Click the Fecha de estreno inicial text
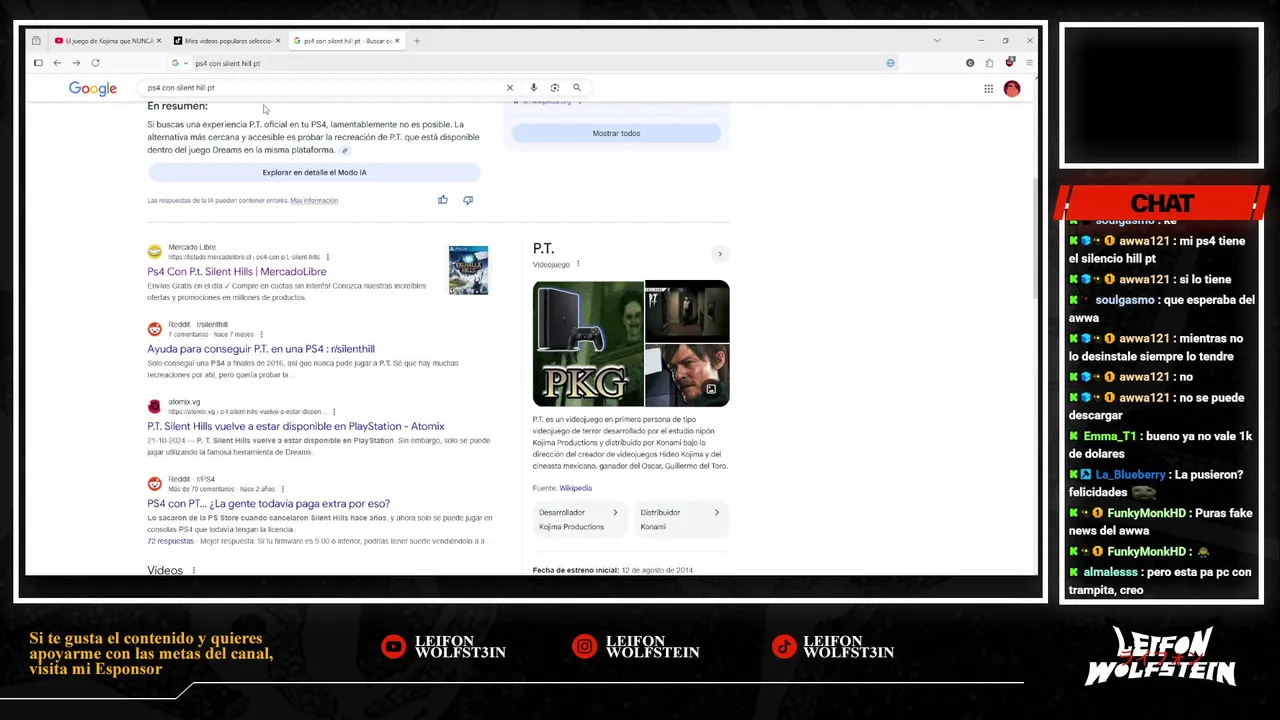The height and width of the screenshot is (720, 1280). pyautogui.click(x=575, y=571)
